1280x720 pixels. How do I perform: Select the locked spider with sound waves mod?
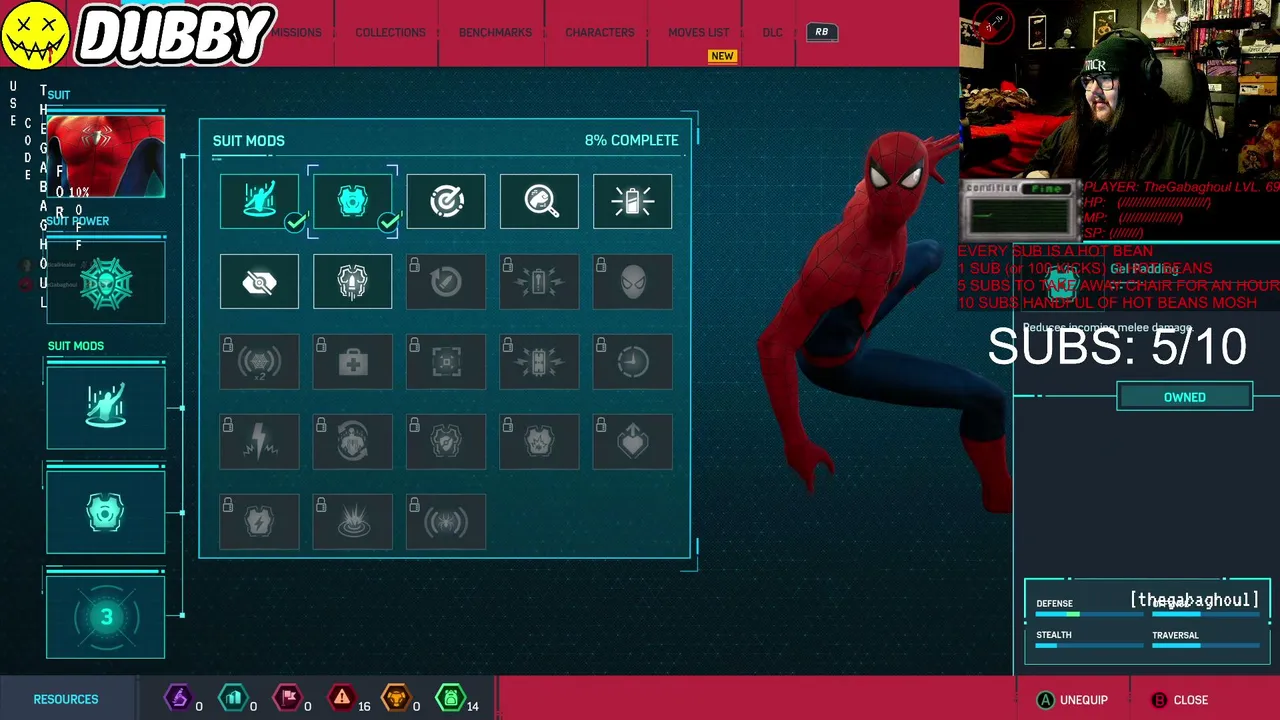tap(446, 521)
